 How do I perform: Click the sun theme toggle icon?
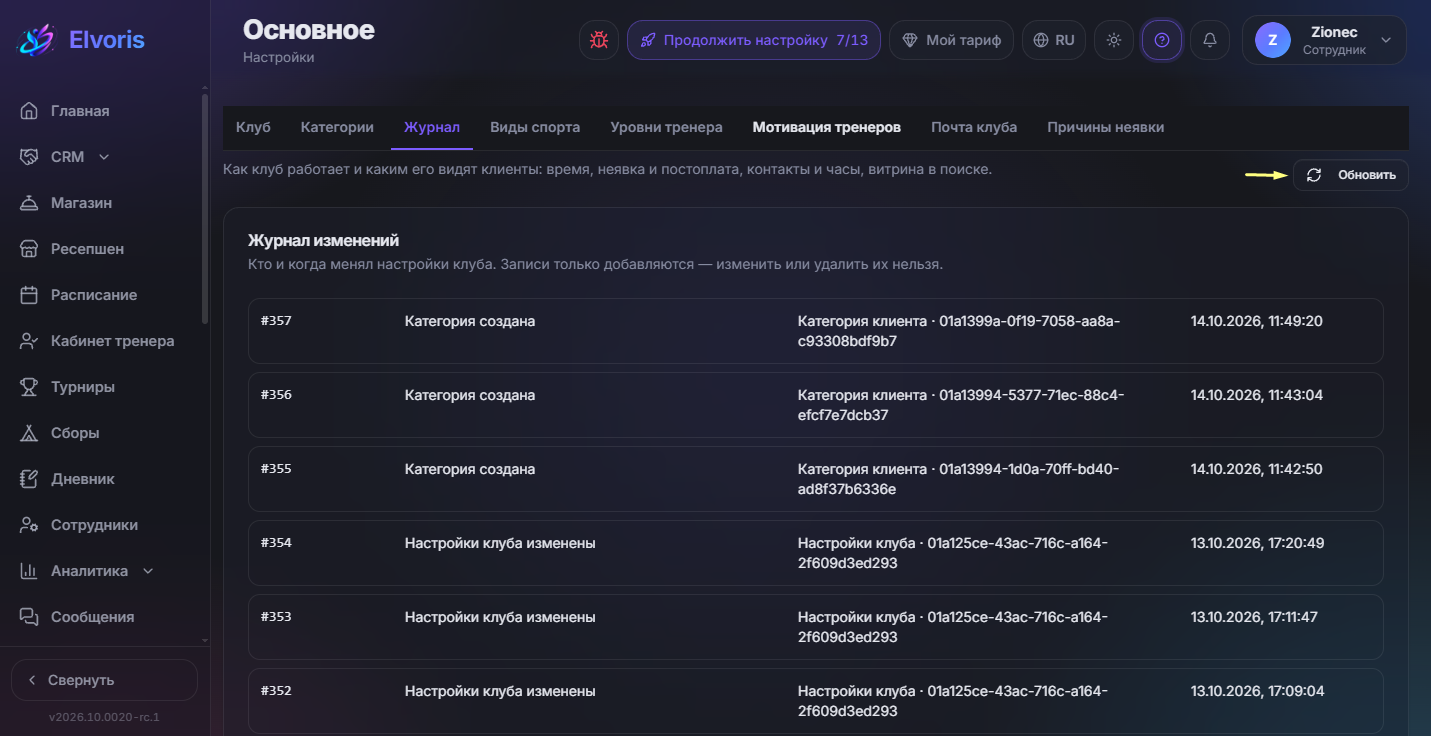pos(1114,40)
